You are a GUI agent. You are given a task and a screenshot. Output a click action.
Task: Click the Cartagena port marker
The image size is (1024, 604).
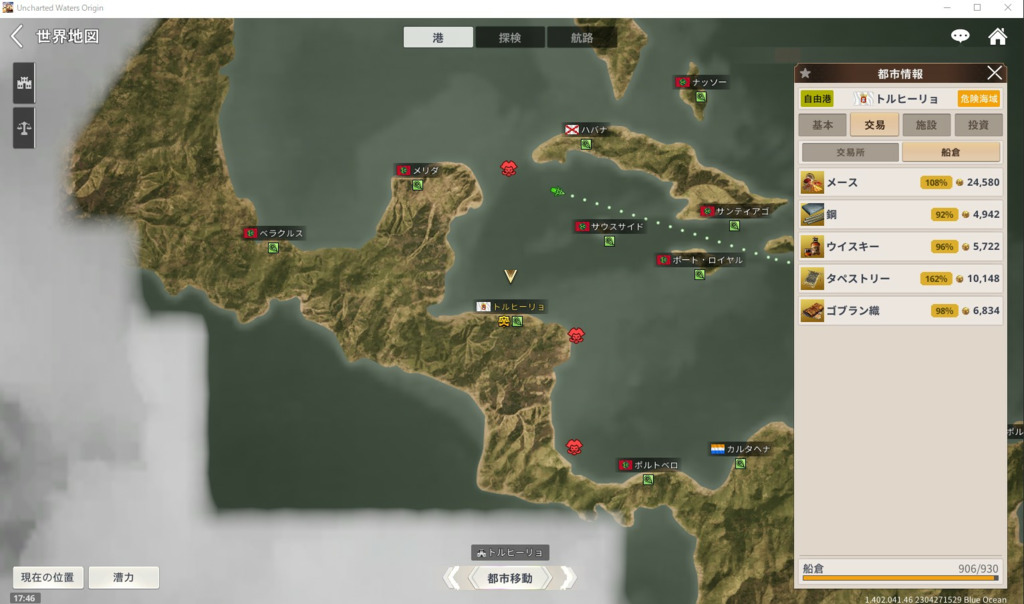click(740, 464)
